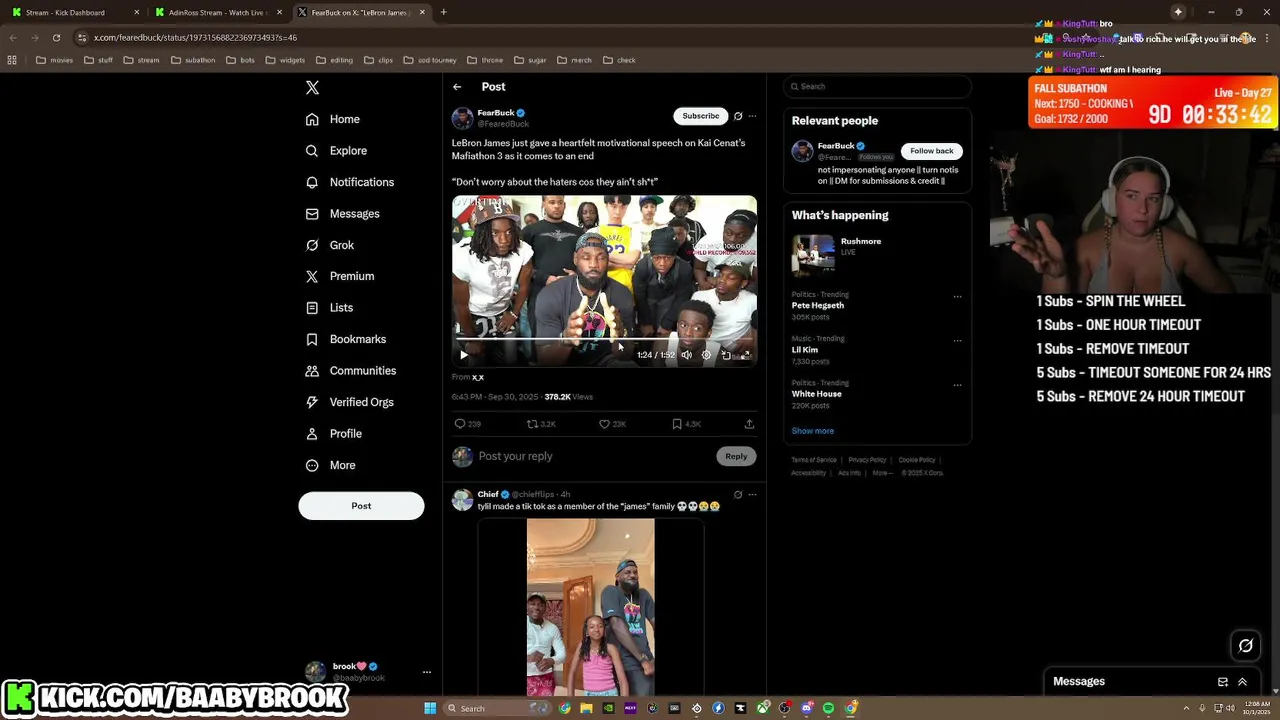Bookmark the FearBuck post

(677, 424)
